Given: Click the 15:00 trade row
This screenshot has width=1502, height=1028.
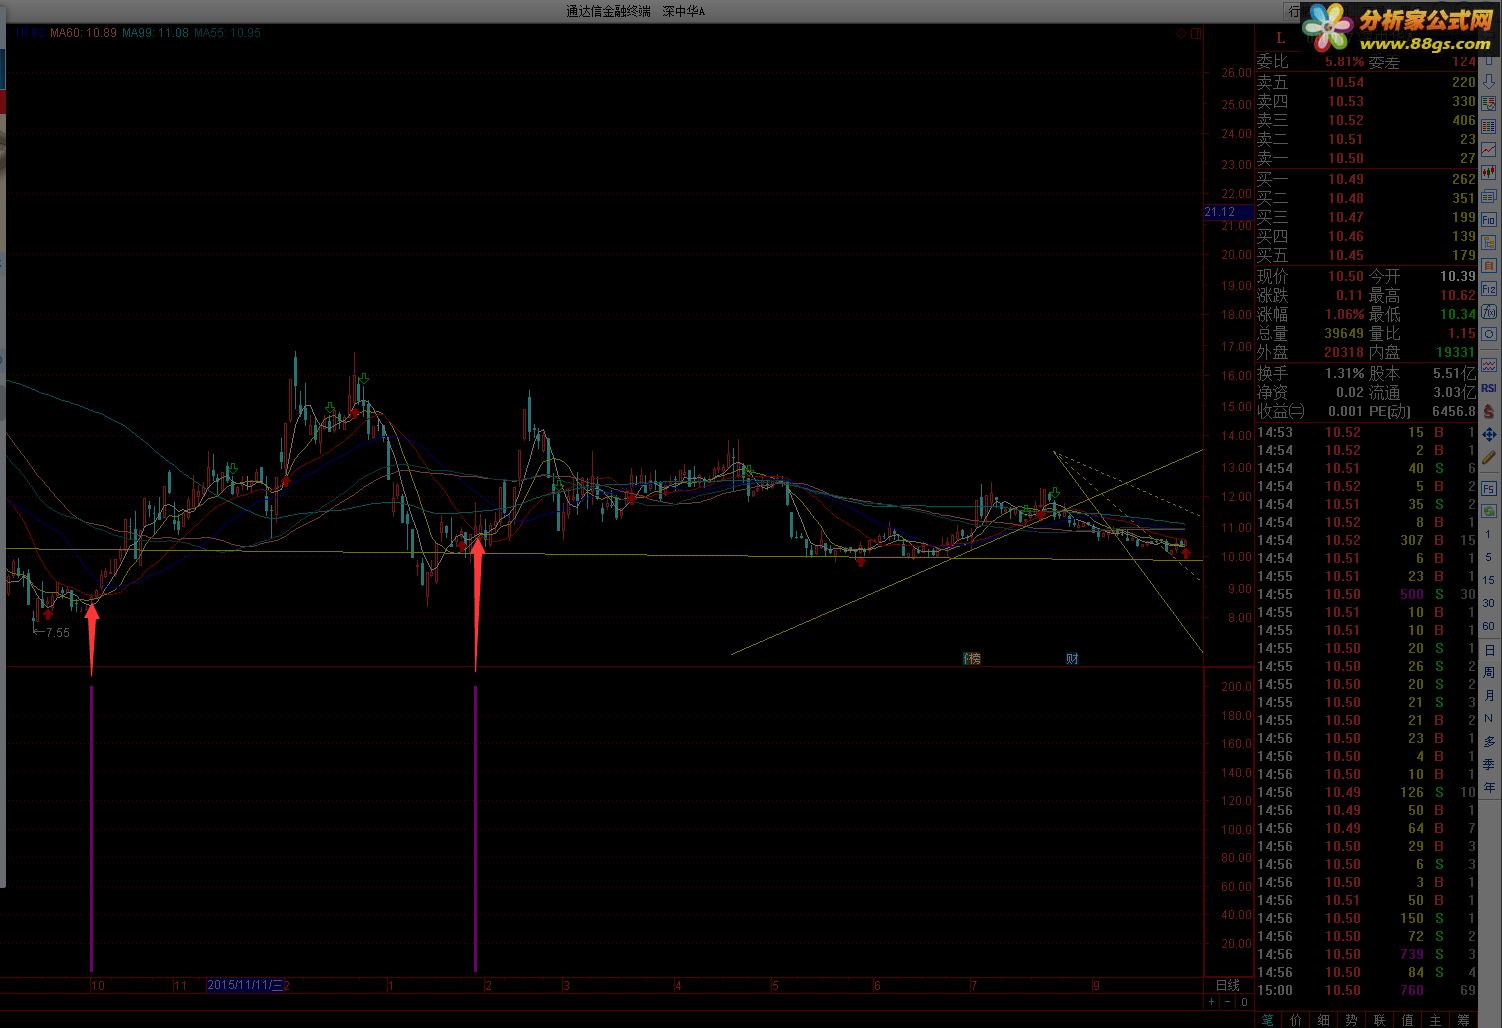Looking at the screenshot, I should [1366, 990].
